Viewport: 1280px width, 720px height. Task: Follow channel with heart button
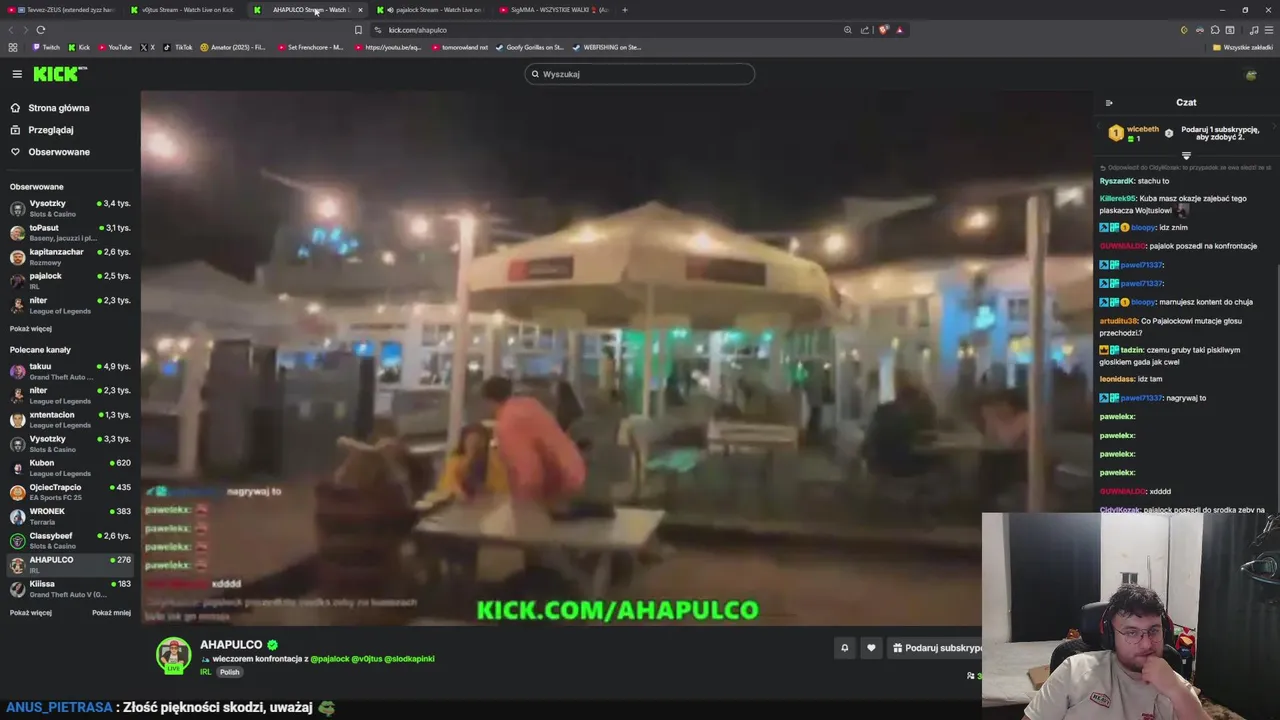tap(871, 648)
